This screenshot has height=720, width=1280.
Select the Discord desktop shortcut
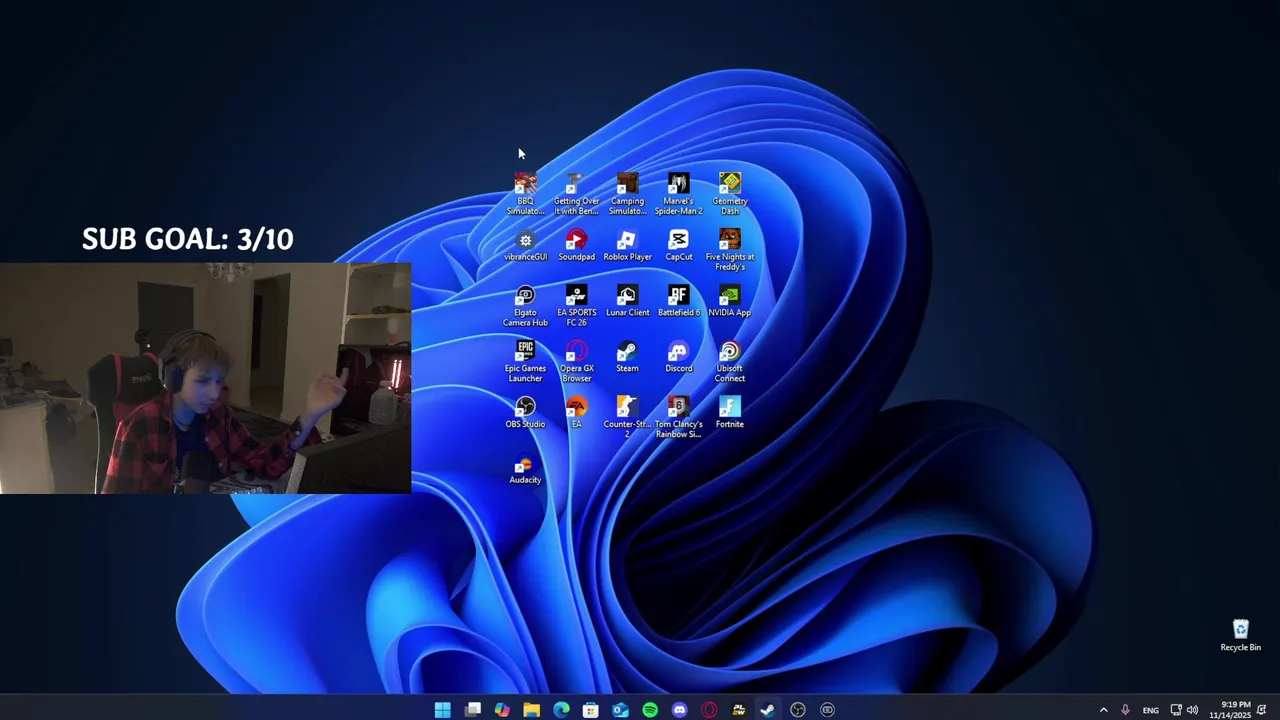click(x=678, y=357)
